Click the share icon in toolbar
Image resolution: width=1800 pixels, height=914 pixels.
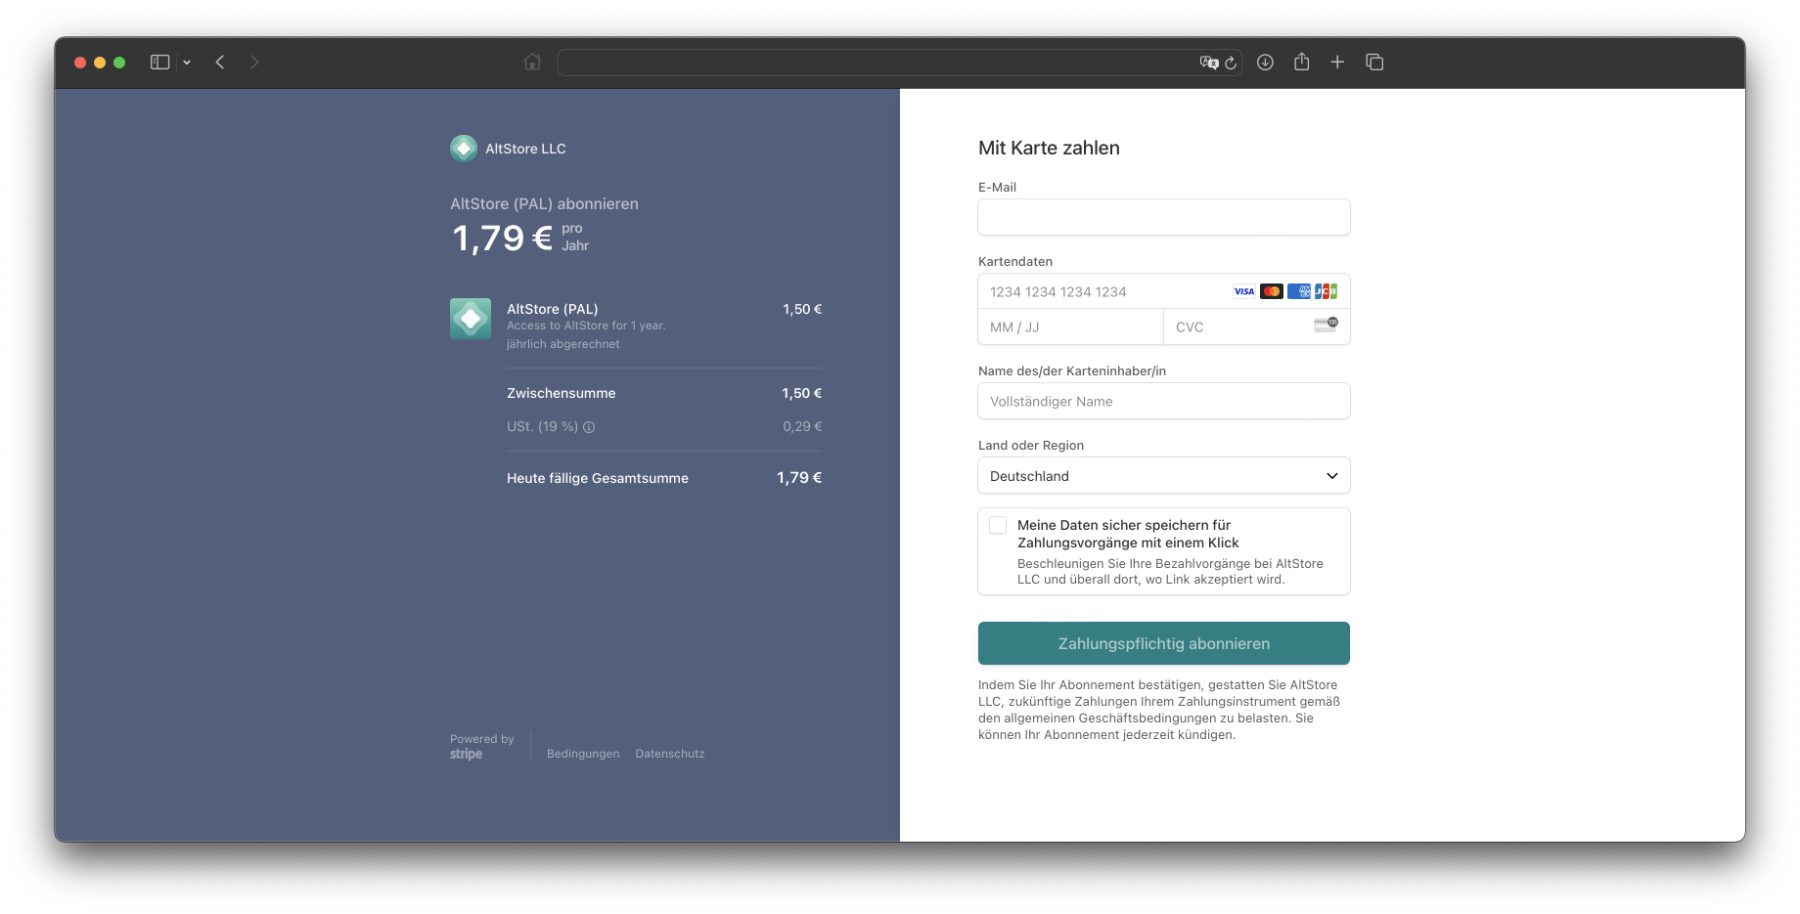(x=1301, y=62)
